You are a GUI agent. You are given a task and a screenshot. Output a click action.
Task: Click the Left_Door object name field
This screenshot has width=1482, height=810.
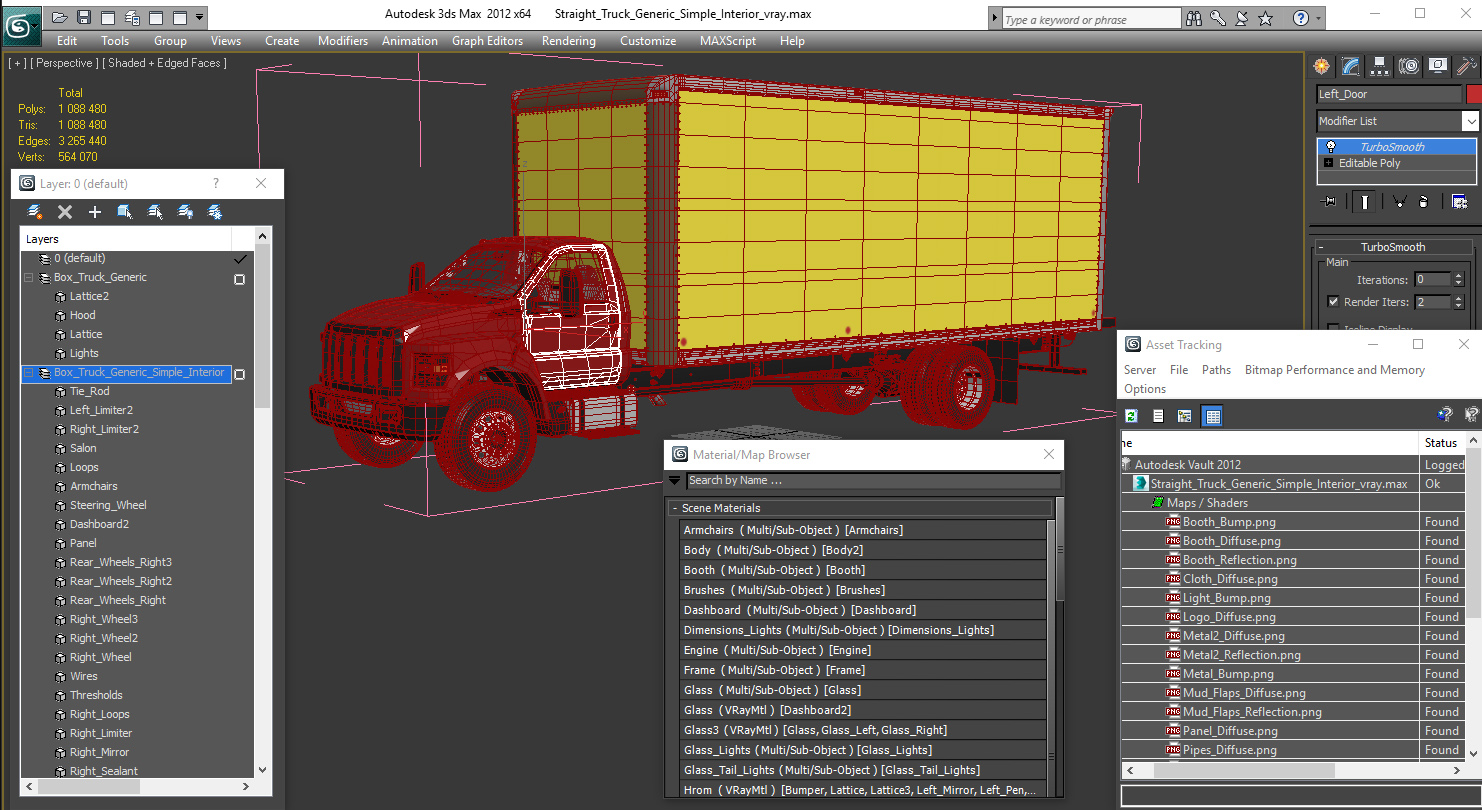(1389, 94)
